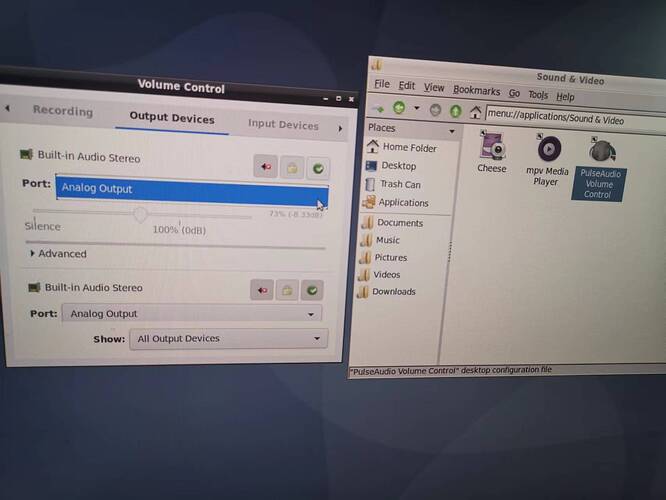This screenshot has width=666, height=500.
Task: Open the View menu in file manager
Action: 434,88
